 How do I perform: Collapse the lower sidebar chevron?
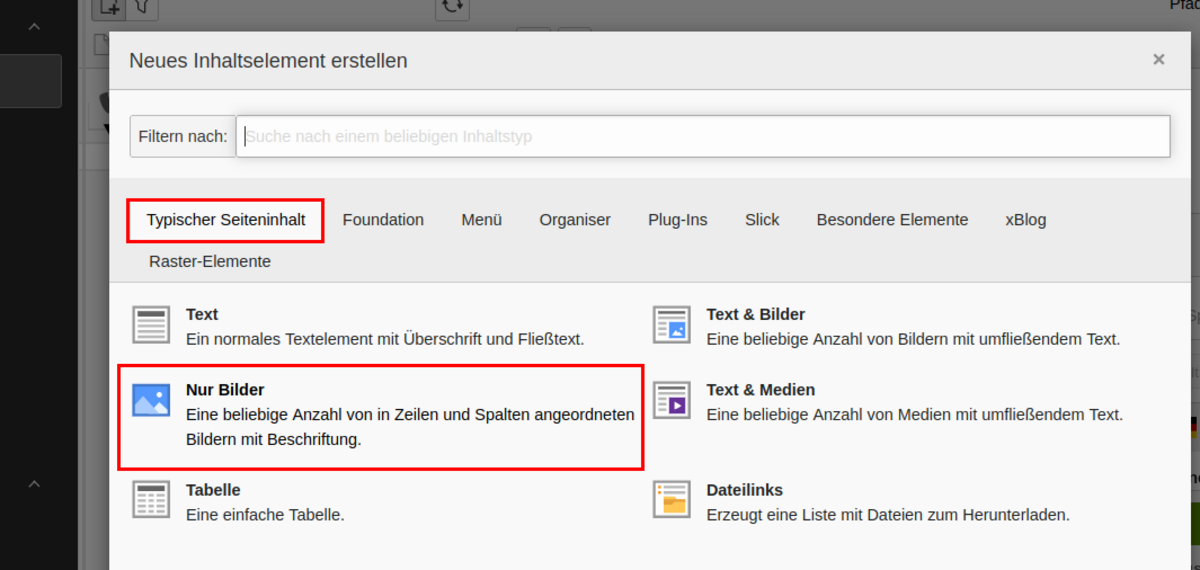pyautogui.click(x=34, y=484)
